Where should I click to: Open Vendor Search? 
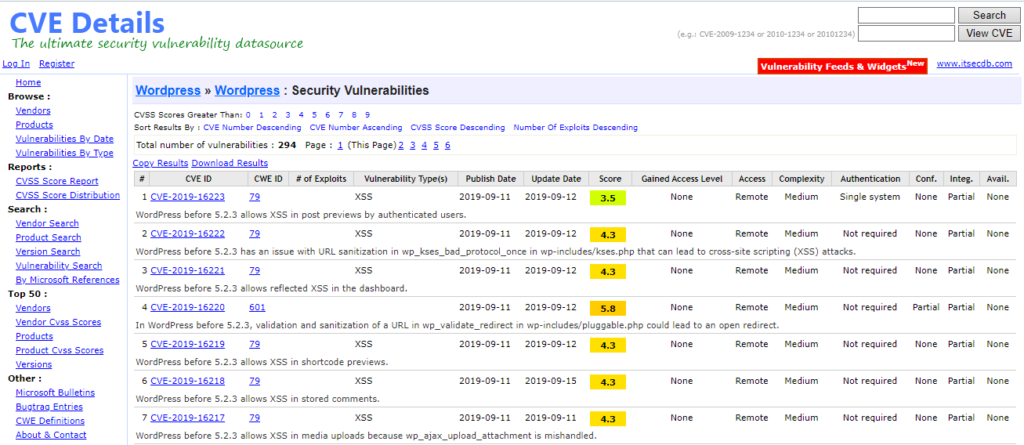[x=47, y=223]
